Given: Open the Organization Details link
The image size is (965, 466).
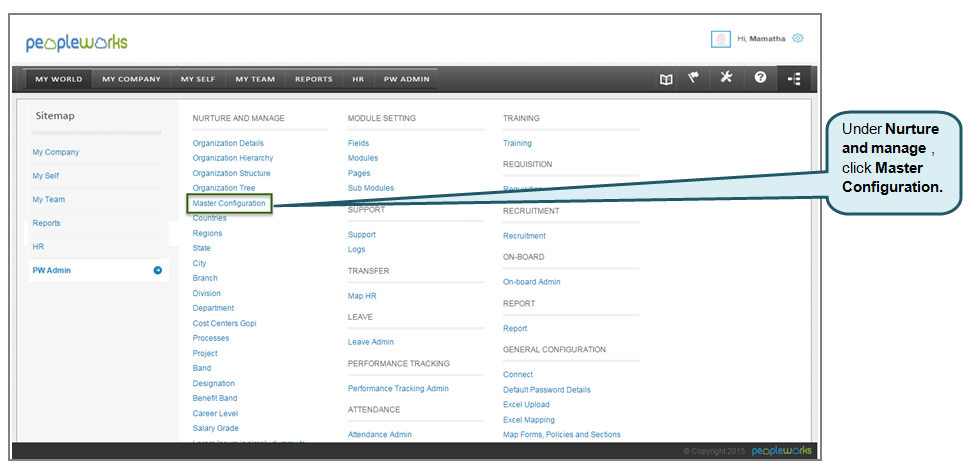Looking at the screenshot, I should click(228, 143).
